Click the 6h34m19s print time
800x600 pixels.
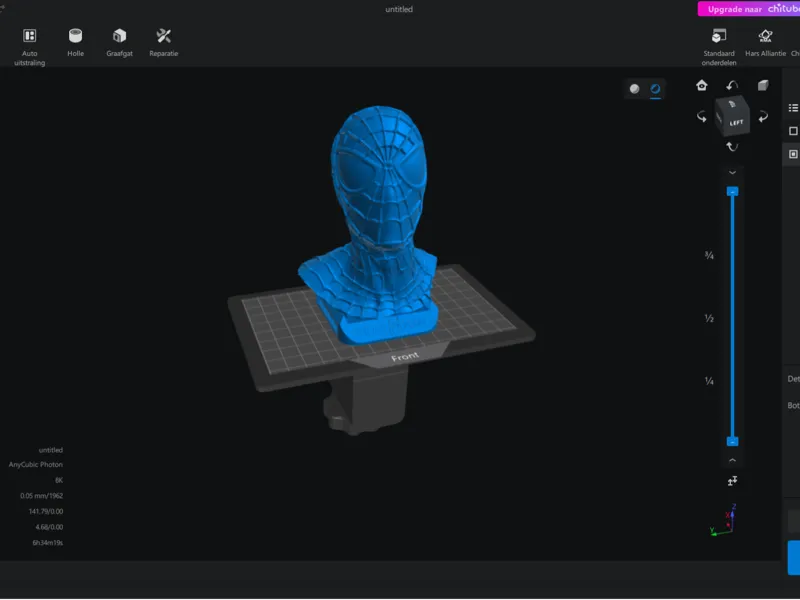click(47, 543)
